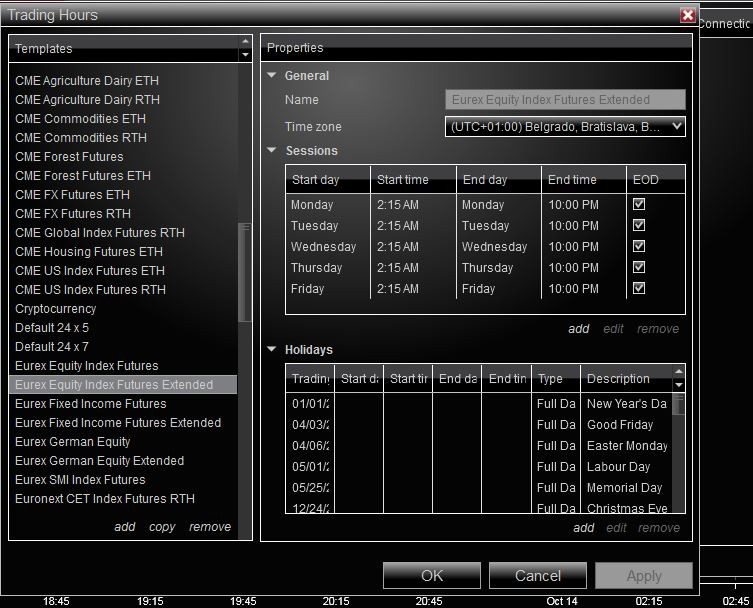Screen dimensions: 753x608
Task: Click remove link under Sessions table
Action: click(658, 329)
